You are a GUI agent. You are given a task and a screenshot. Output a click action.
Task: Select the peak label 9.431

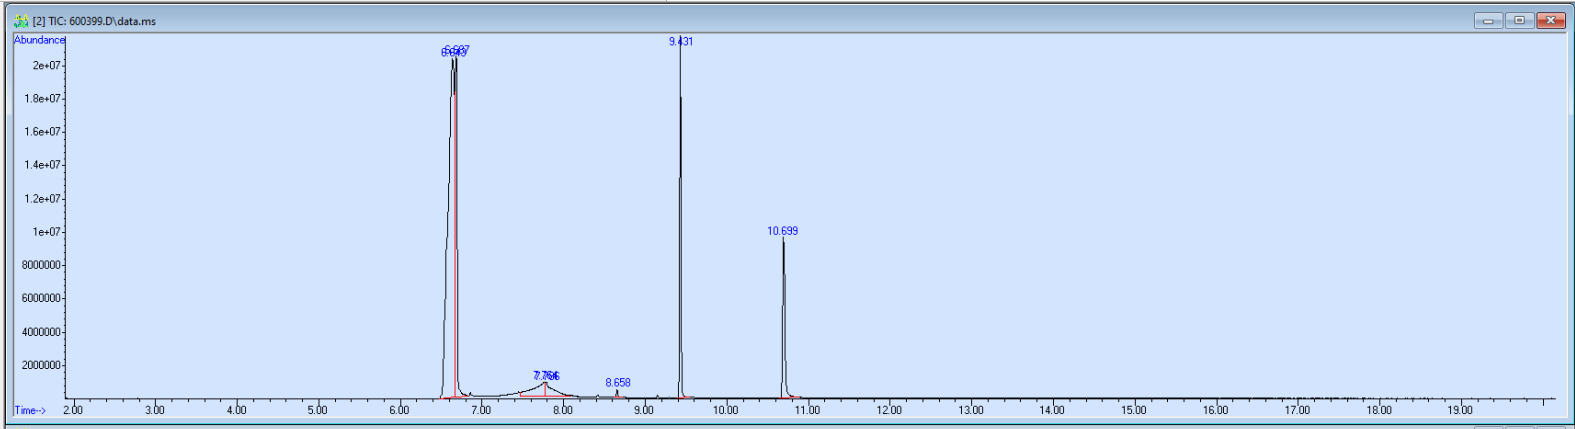pyautogui.click(x=681, y=41)
